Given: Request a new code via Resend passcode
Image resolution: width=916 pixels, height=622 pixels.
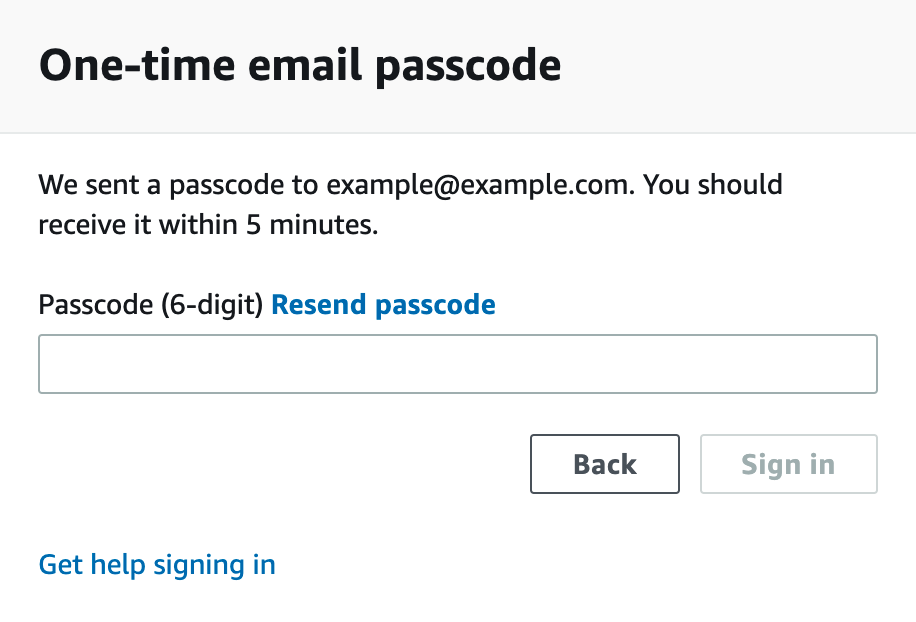Looking at the screenshot, I should point(383,305).
